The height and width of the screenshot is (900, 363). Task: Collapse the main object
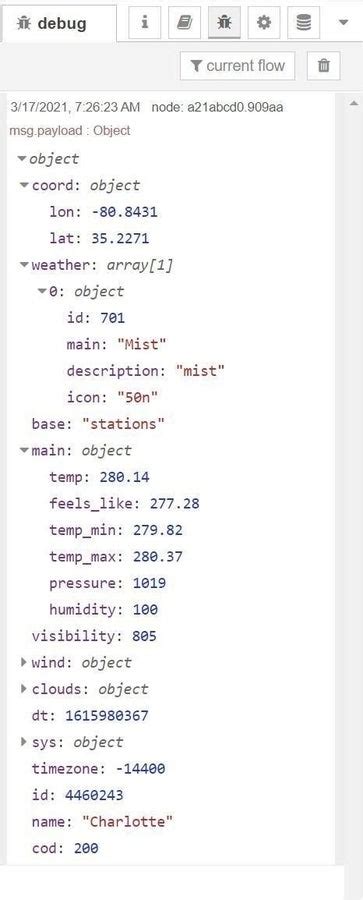(24, 450)
